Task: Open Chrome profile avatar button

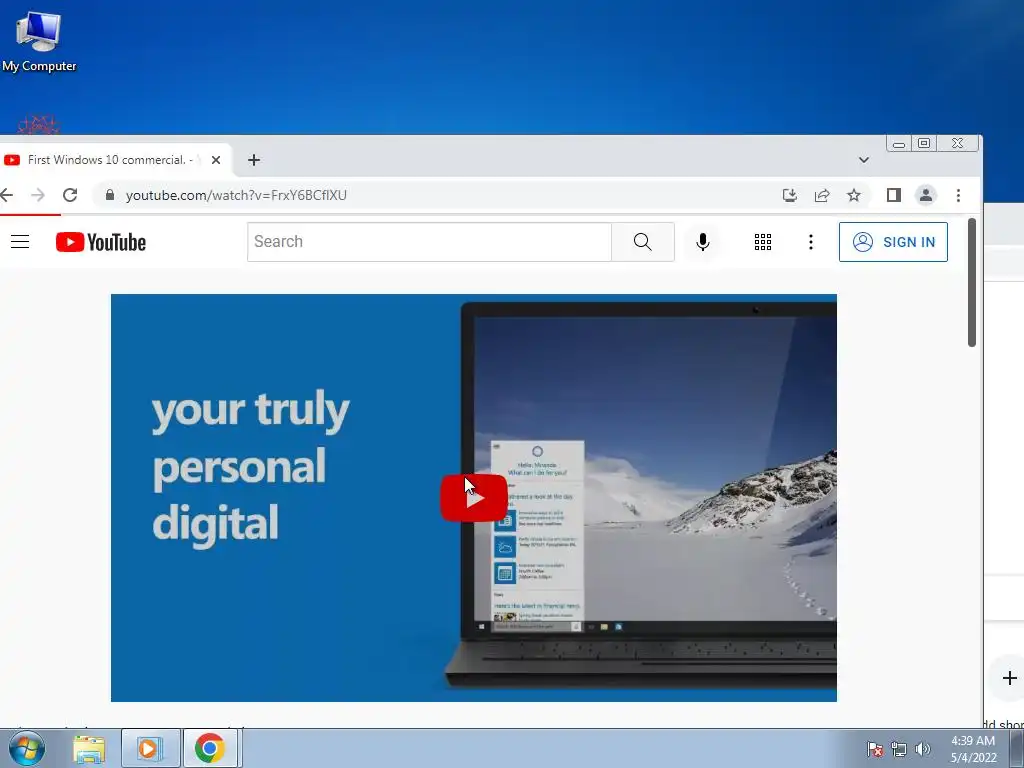Action: click(925, 195)
